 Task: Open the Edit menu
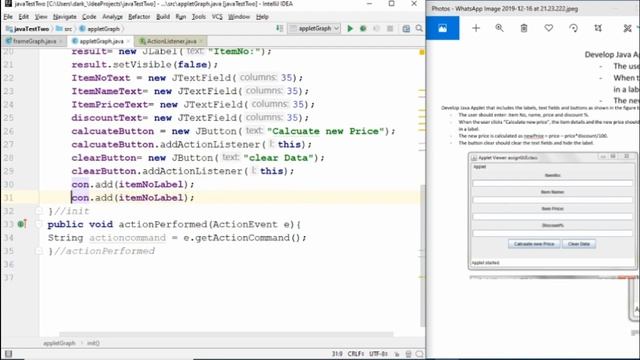coord(24,17)
